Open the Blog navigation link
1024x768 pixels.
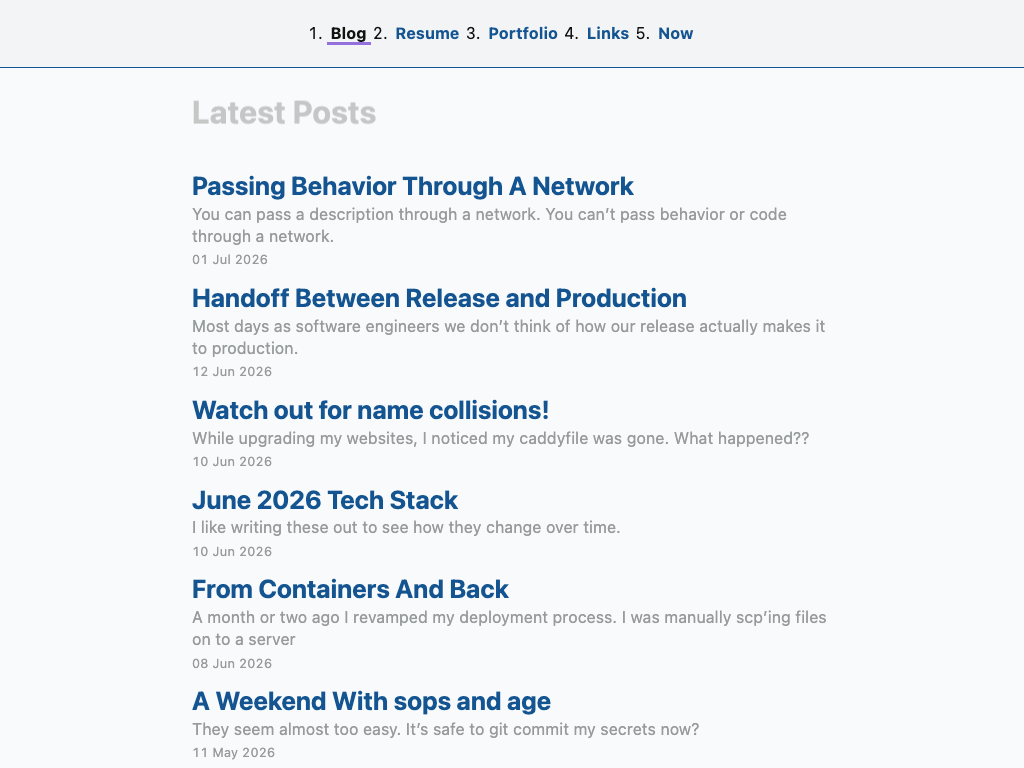(x=349, y=33)
